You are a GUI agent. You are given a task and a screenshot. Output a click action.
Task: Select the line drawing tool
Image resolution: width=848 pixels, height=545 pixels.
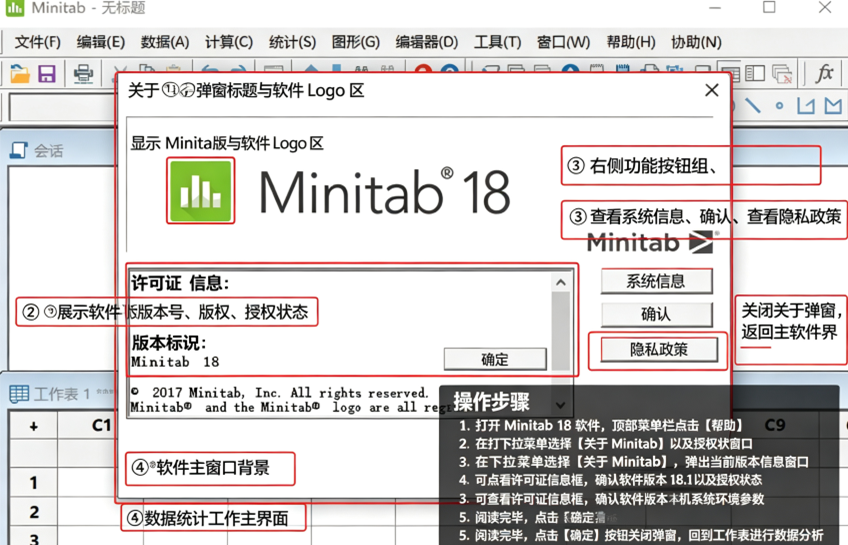752,105
